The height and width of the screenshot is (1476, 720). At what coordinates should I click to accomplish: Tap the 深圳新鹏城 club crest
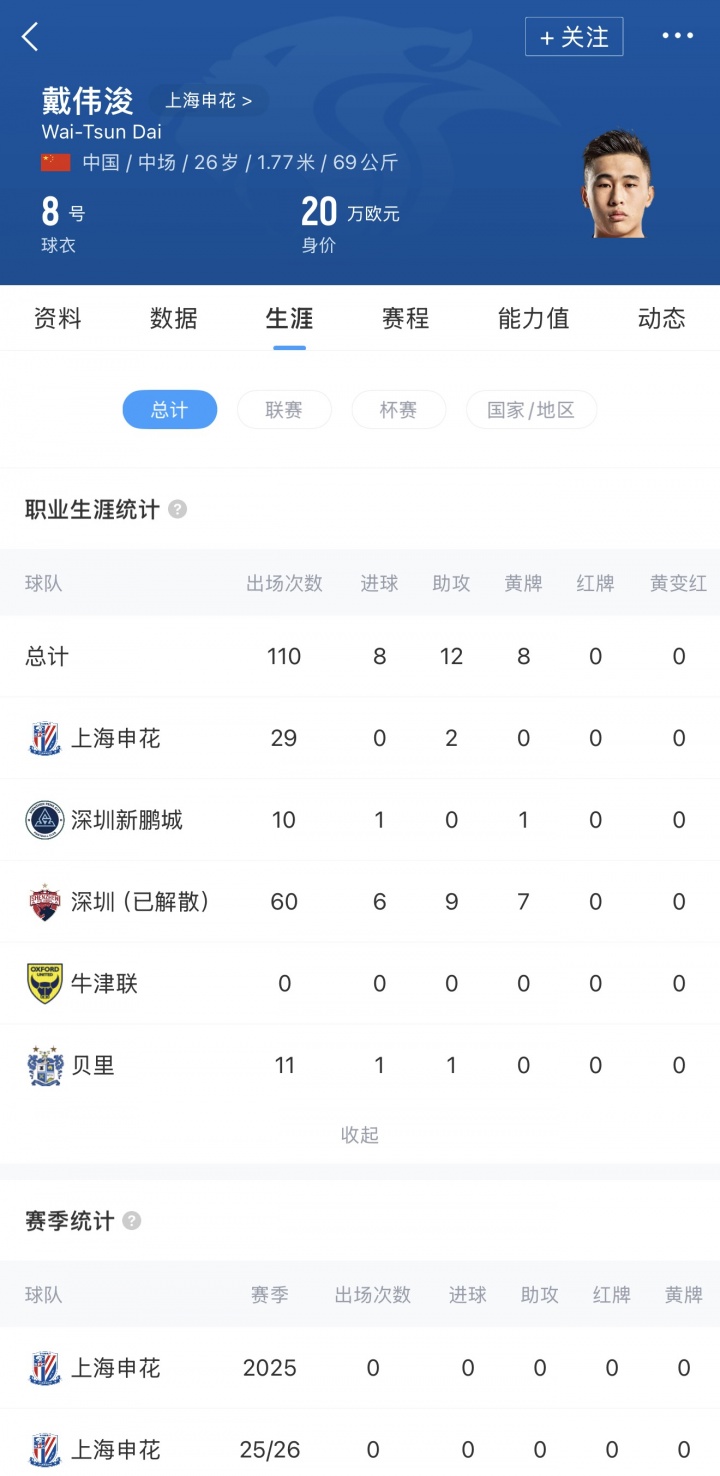(45, 821)
